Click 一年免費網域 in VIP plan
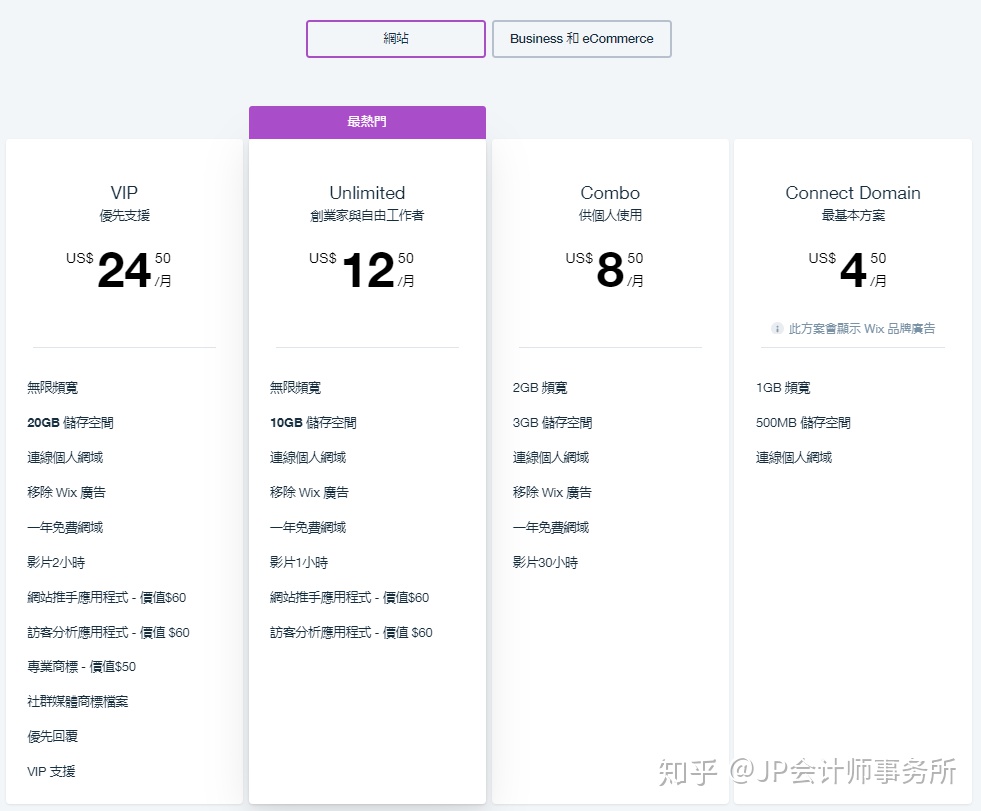981x811 pixels. coord(65,528)
